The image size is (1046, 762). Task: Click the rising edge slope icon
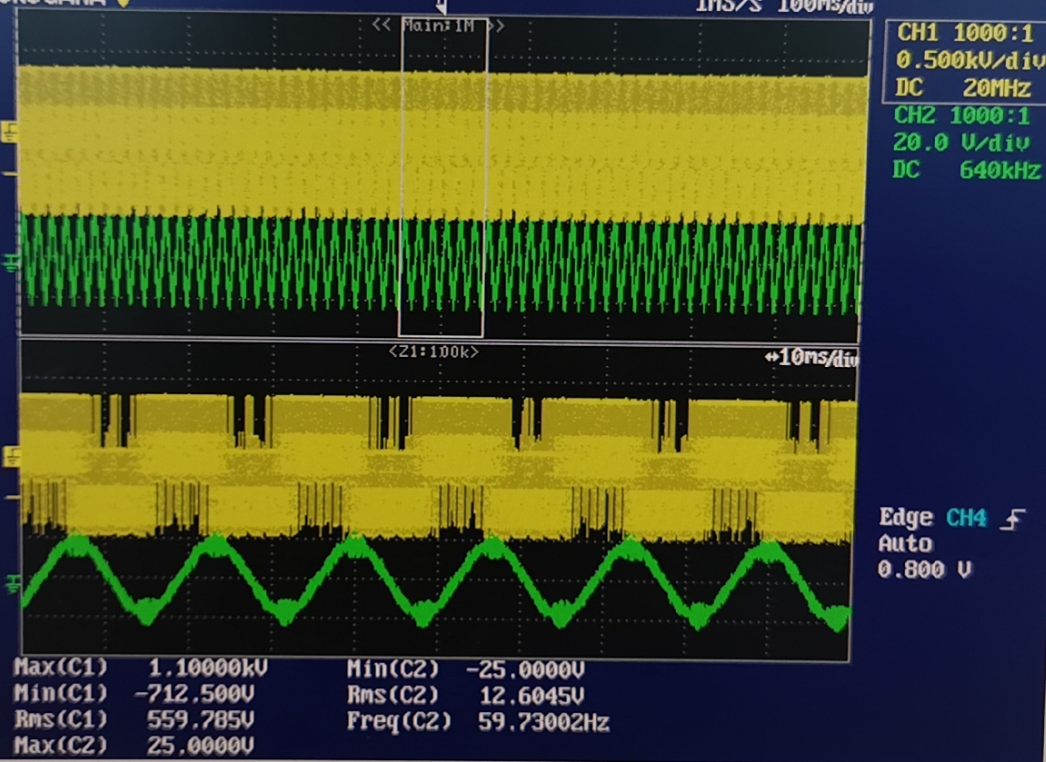pyautogui.click(x=1015, y=518)
